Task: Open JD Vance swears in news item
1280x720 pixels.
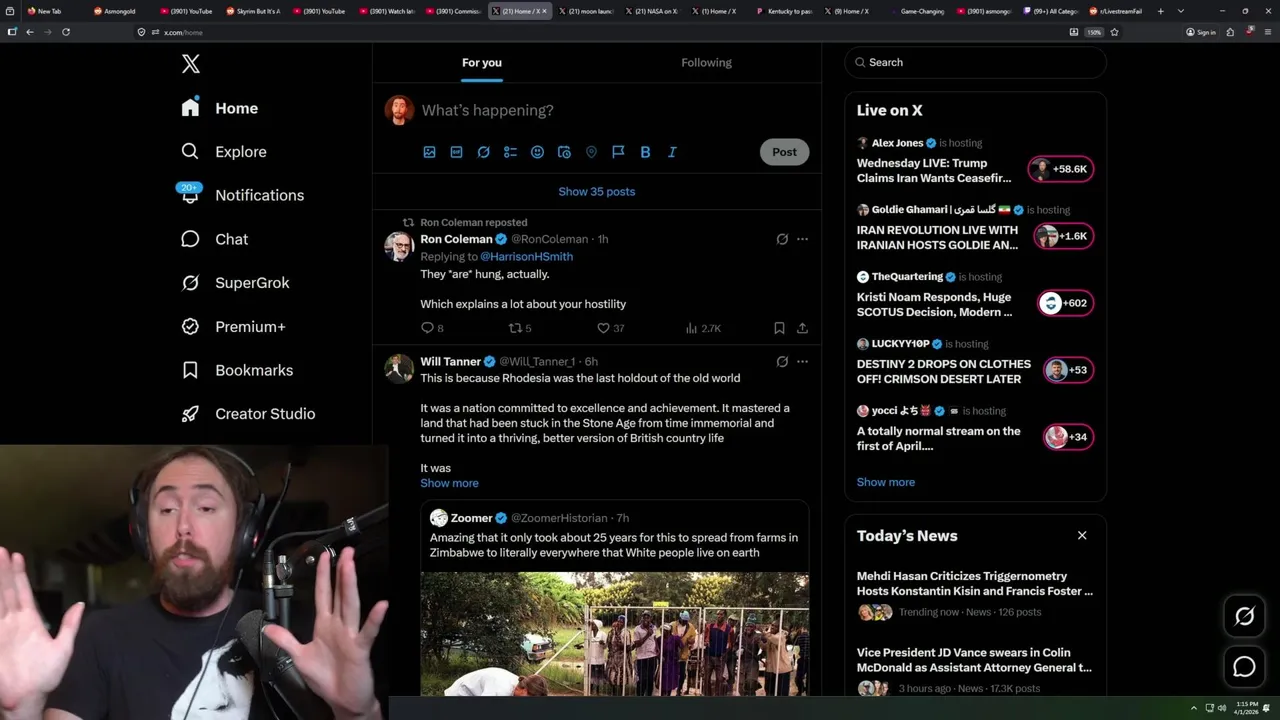Action: pyautogui.click(x=975, y=672)
